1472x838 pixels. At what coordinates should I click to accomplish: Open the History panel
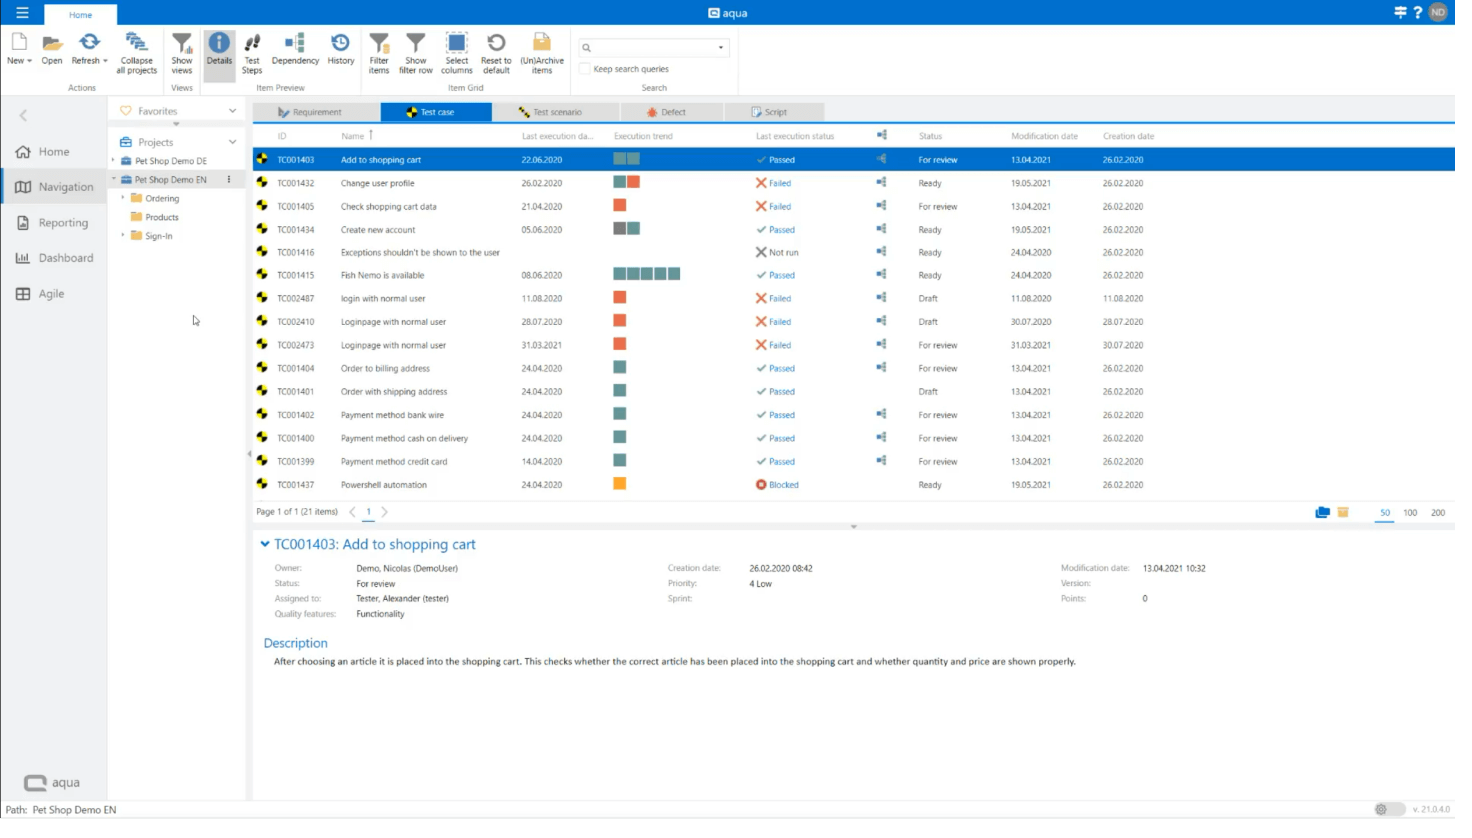340,52
